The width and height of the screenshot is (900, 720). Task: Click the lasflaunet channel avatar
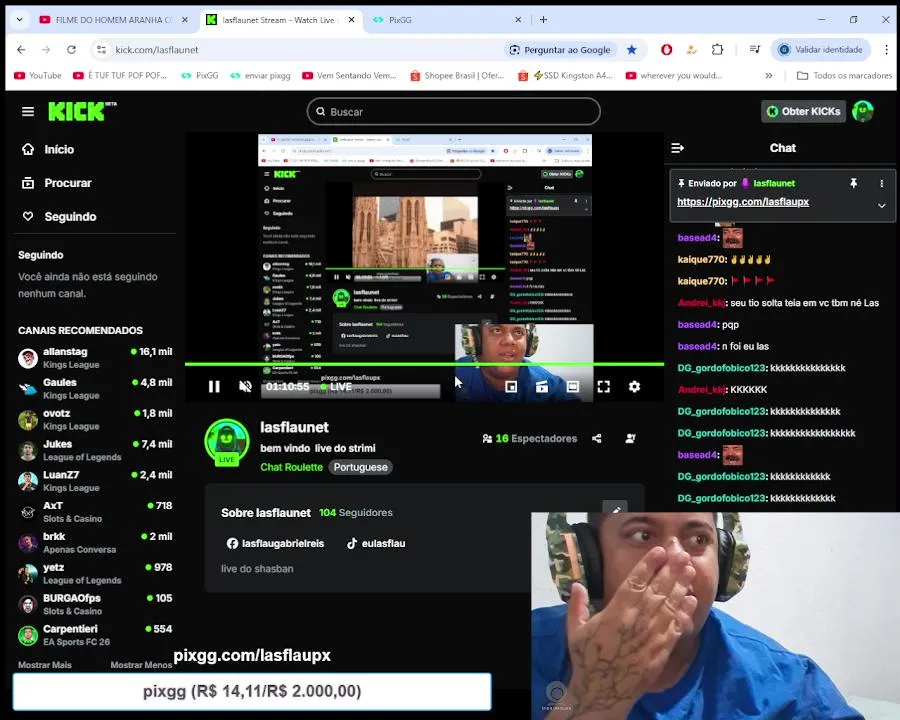click(227, 442)
